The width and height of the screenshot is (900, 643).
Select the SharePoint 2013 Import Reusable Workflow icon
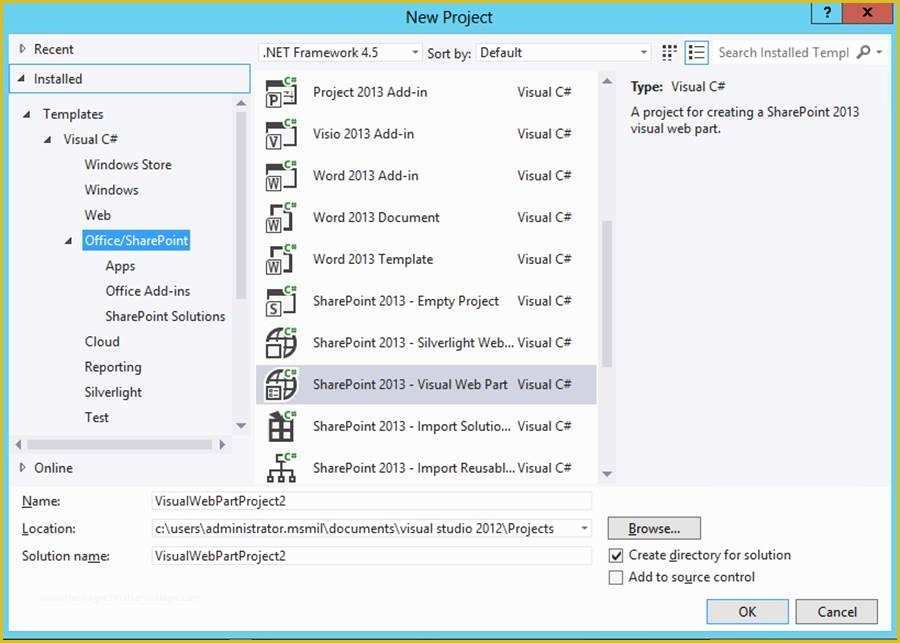281,468
